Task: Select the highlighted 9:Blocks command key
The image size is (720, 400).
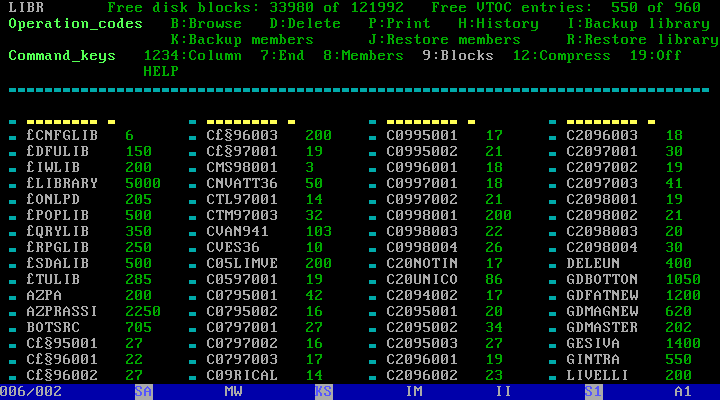Action: click(458, 56)
